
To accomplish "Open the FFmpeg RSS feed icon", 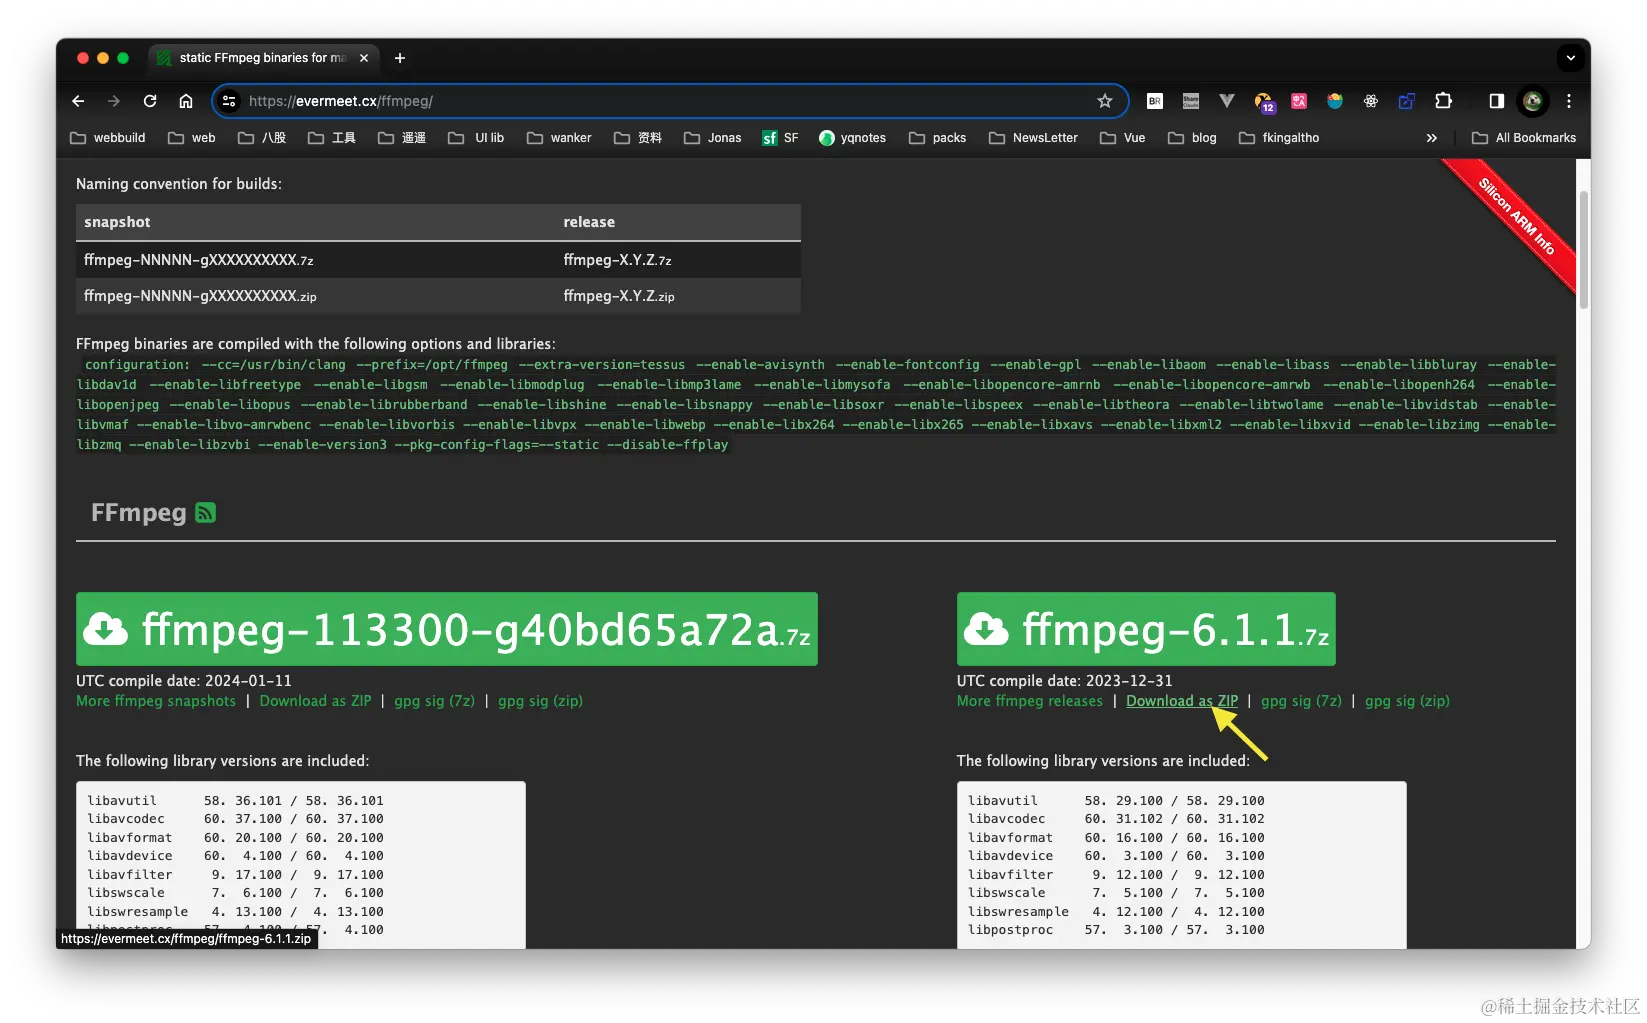I will pos(205,513).
